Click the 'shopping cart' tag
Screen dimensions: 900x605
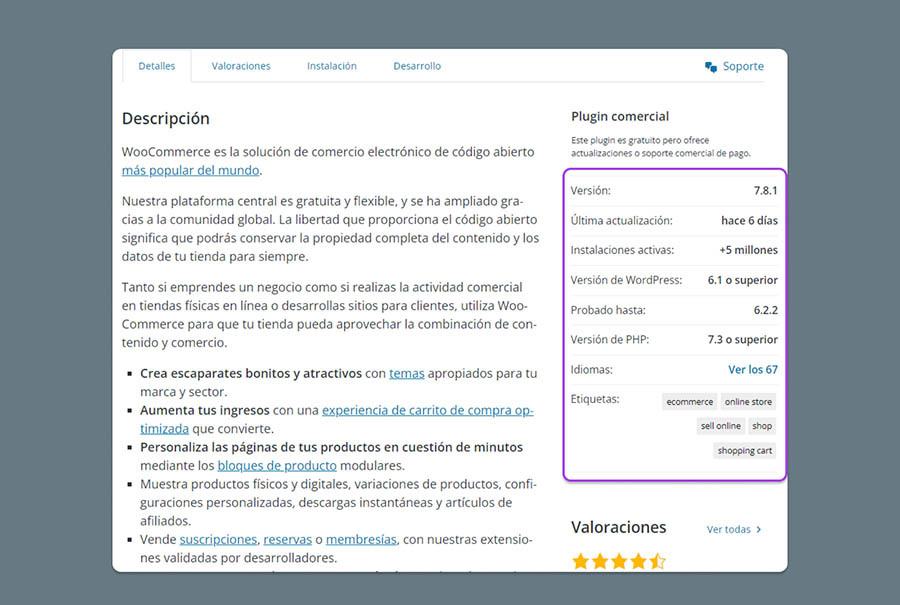(745, 451)
